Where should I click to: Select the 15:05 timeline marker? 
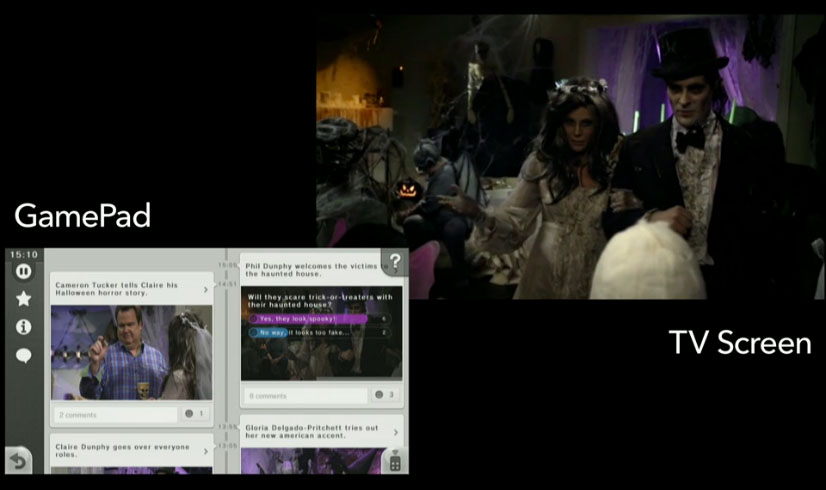(x=227, y=265)
